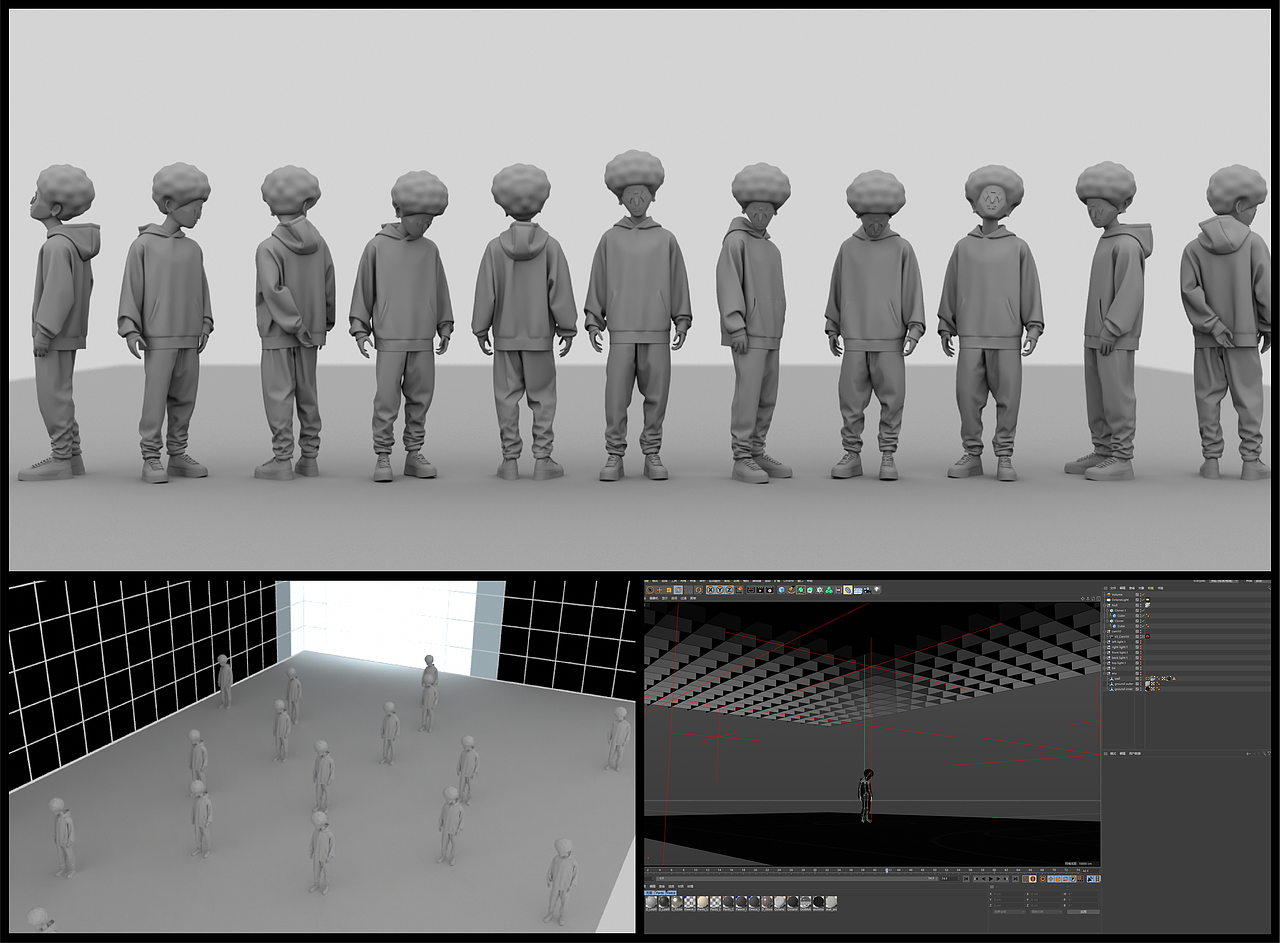Select the Pen spline tool icon
Viewport: 1280px width, 943px height.
793,590
